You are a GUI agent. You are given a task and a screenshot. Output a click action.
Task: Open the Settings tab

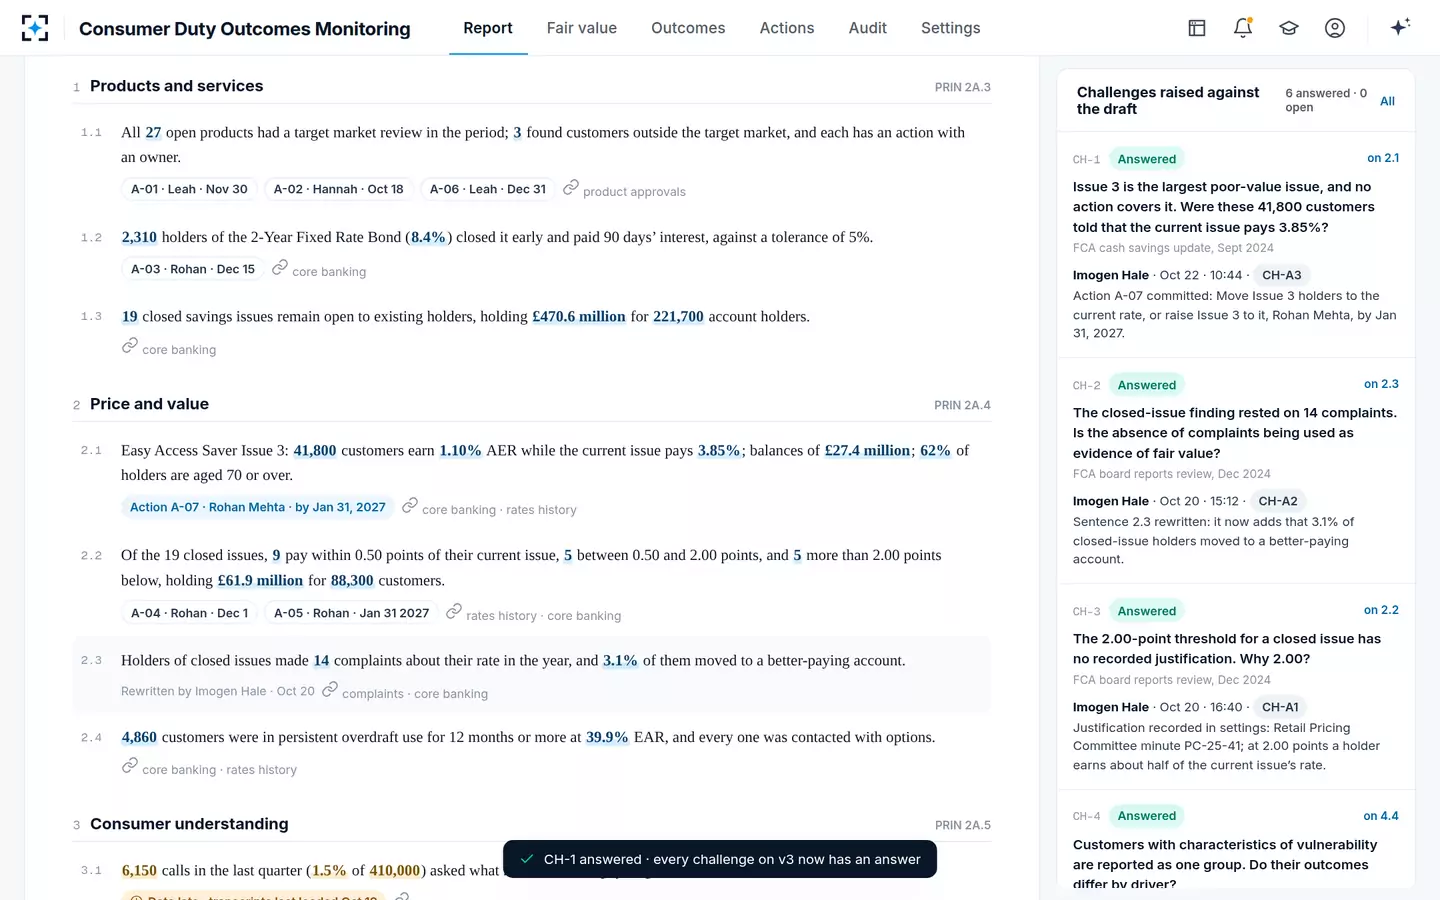pyautogui.click(x=951, y=28)
